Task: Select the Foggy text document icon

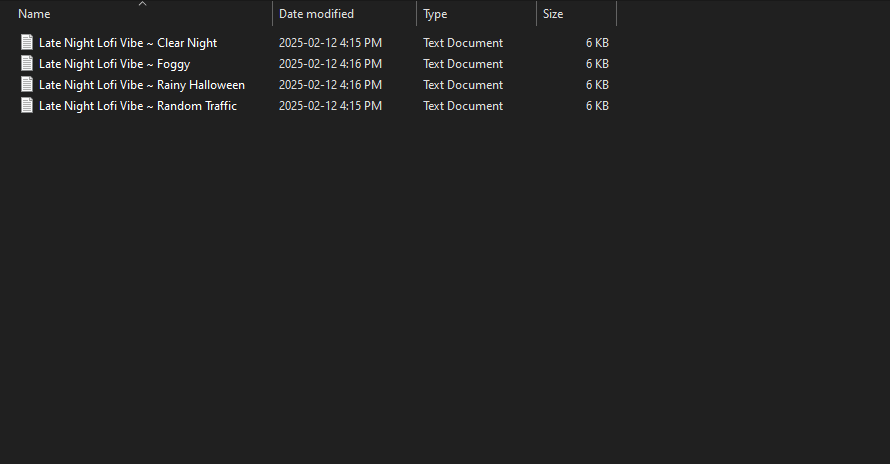Action: coord(27,64)
